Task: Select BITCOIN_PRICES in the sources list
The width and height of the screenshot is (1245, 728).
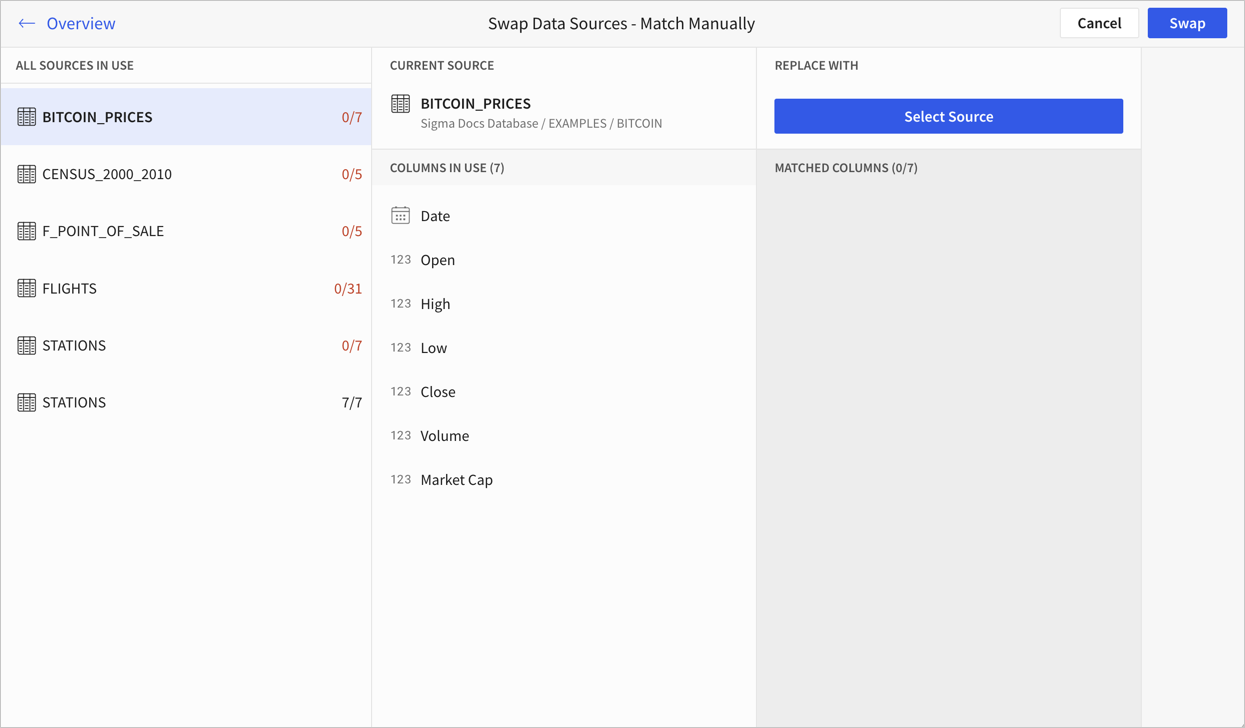Action: (186, 117)
